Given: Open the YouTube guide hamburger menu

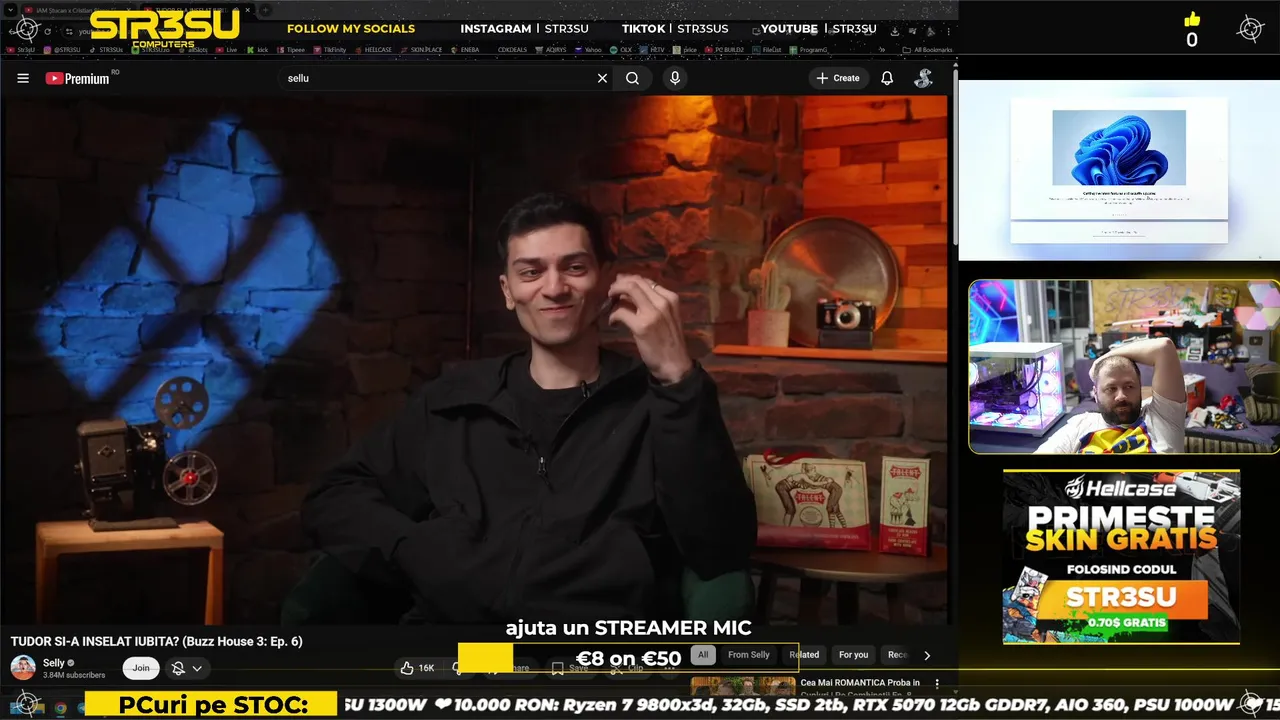Looking at the screenshot, I should coord(23,78).
